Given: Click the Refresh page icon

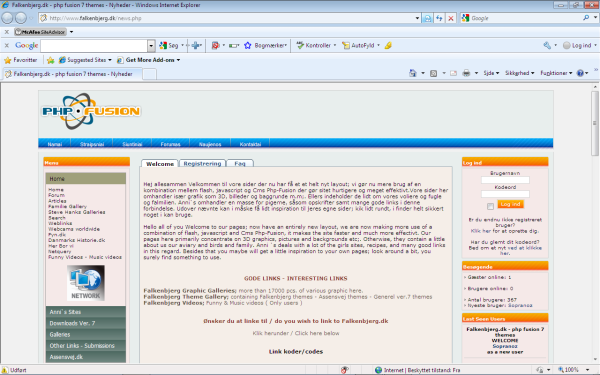Looking at the screenshot, I should tap(439, 18).
